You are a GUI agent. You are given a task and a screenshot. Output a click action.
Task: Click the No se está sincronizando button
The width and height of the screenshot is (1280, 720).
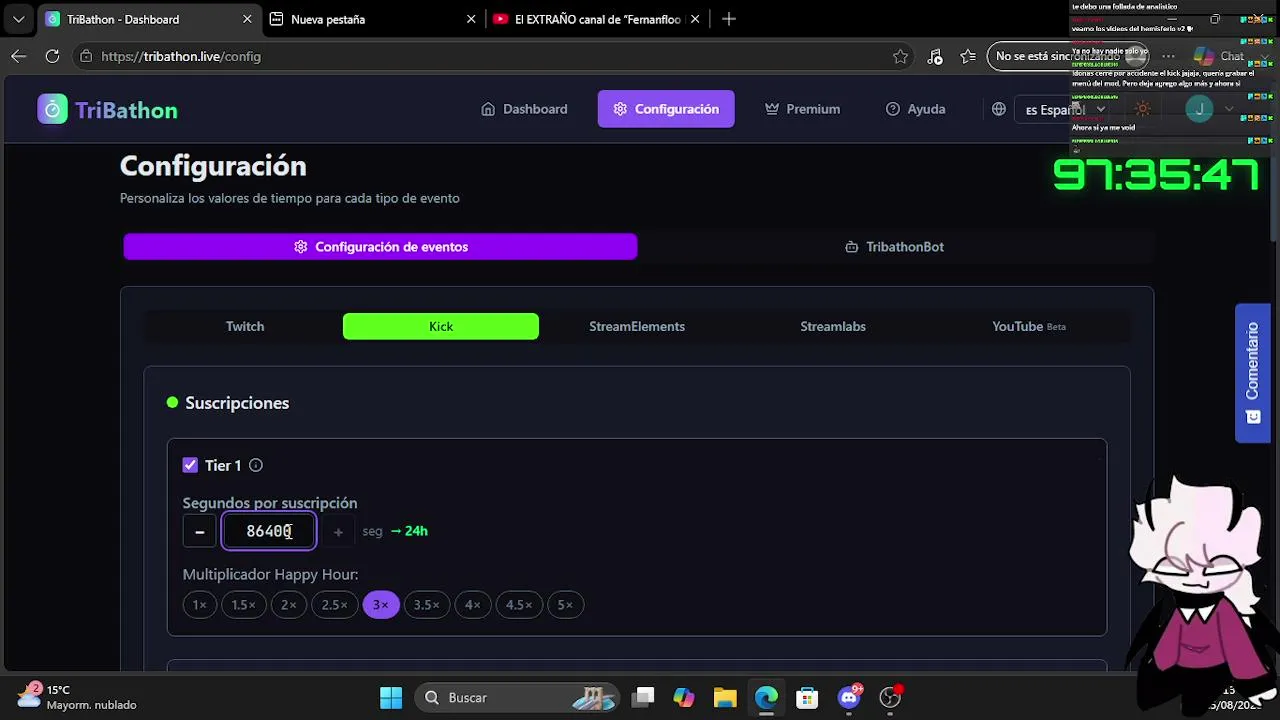pyautogui.click(x=1068, y=57)
